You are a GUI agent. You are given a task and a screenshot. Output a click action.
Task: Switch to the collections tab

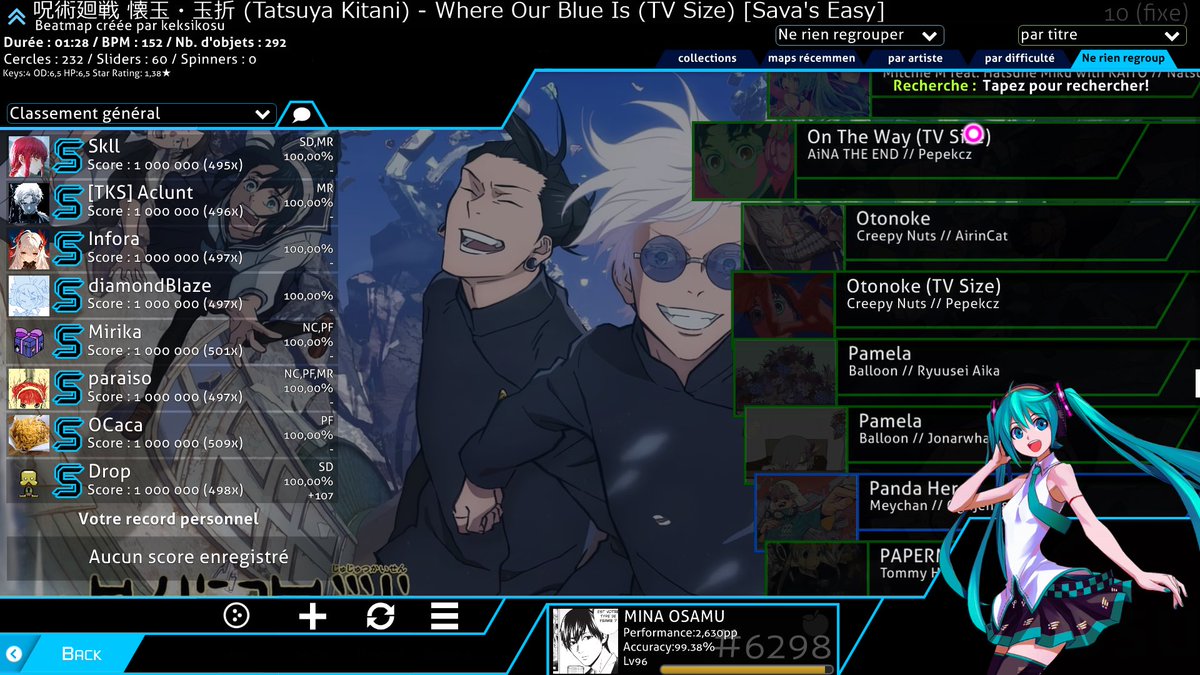706,58
